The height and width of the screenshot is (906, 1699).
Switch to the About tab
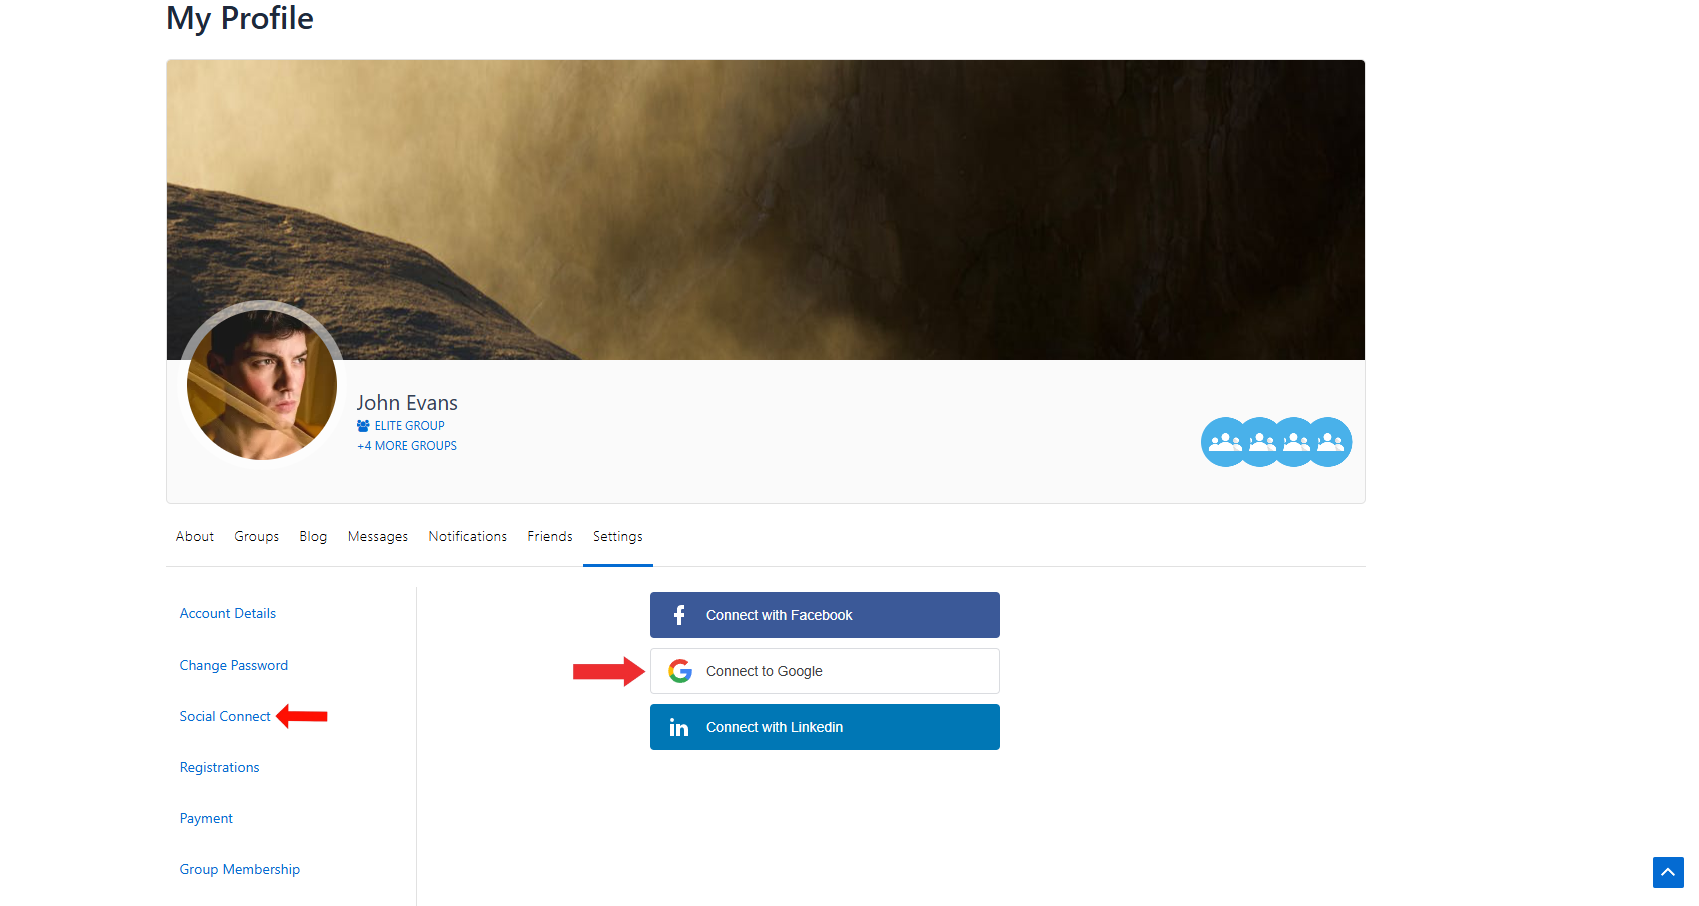pos(195,537)
